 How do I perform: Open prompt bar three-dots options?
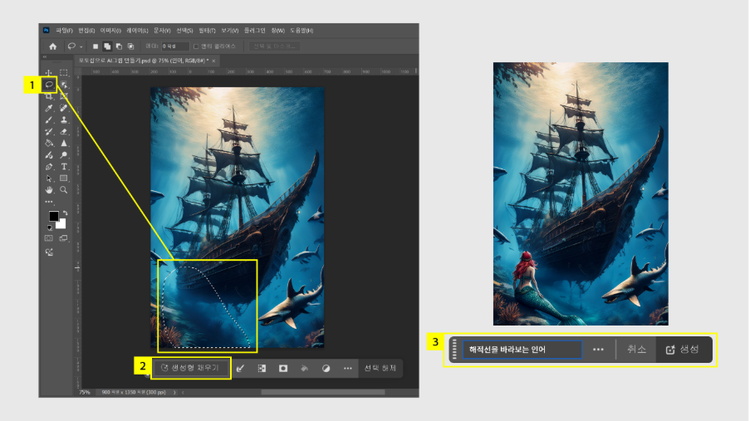[598, 350]
